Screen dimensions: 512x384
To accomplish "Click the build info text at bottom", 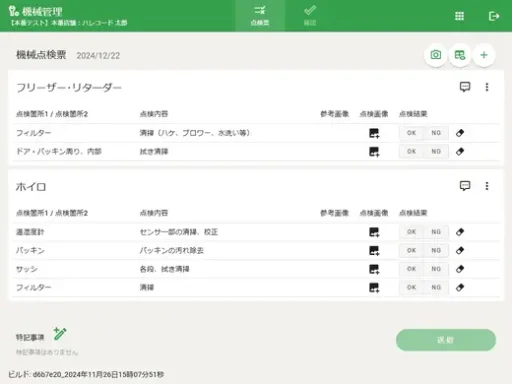I will (86, 375).
